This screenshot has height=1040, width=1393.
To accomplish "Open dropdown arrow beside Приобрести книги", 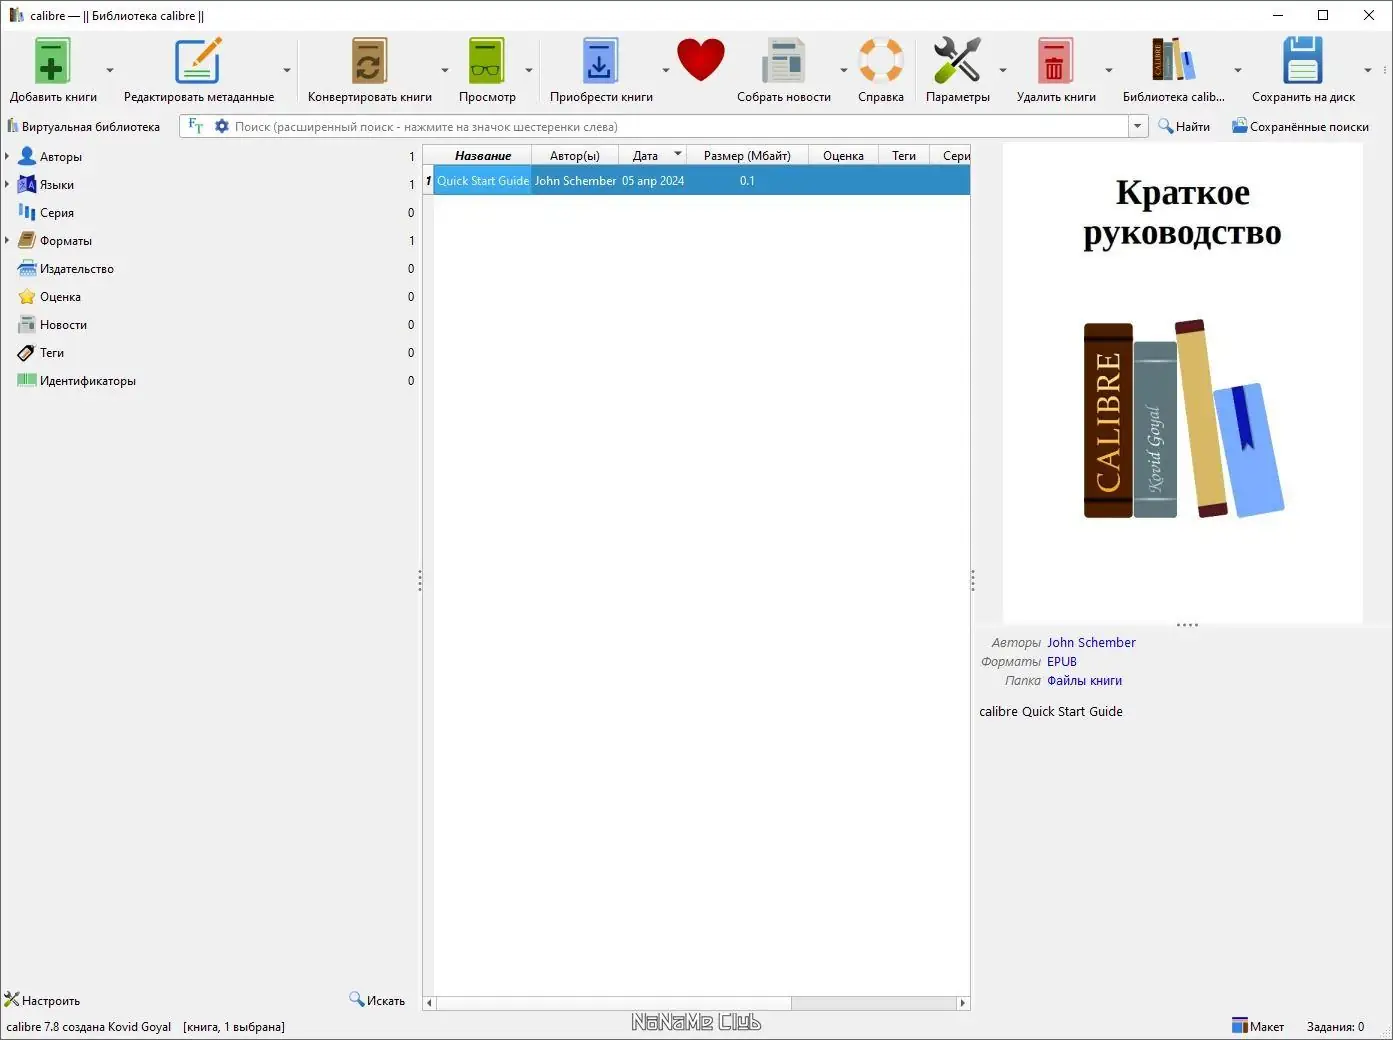I will click(x=666, y=70).
